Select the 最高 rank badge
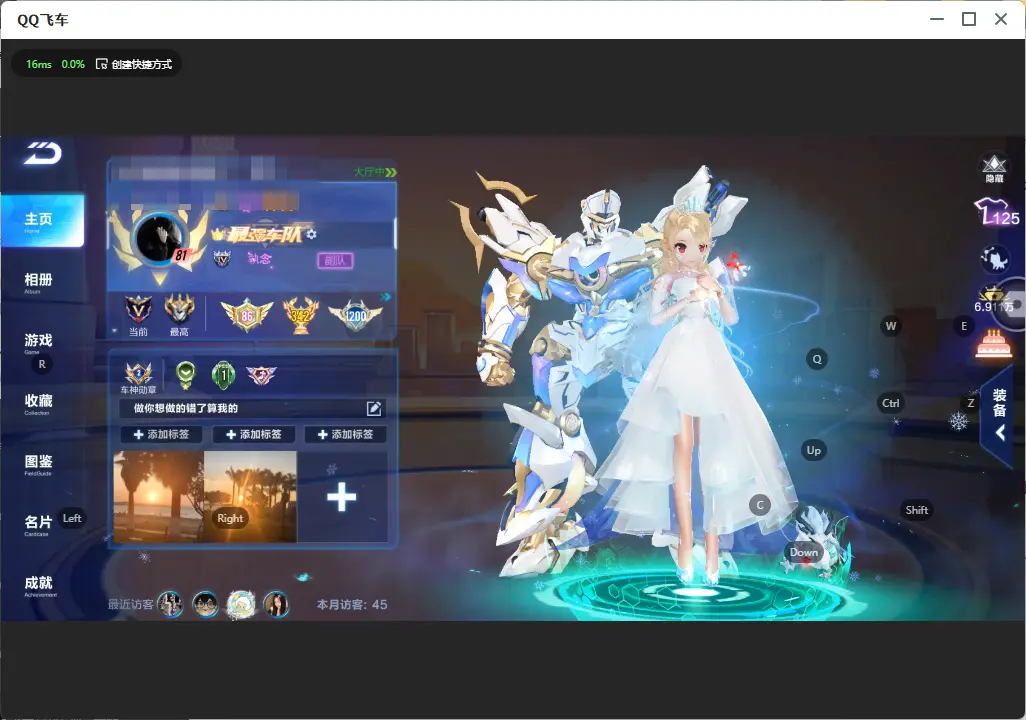Screen dimensions: 1026x720 coord(179,315)
